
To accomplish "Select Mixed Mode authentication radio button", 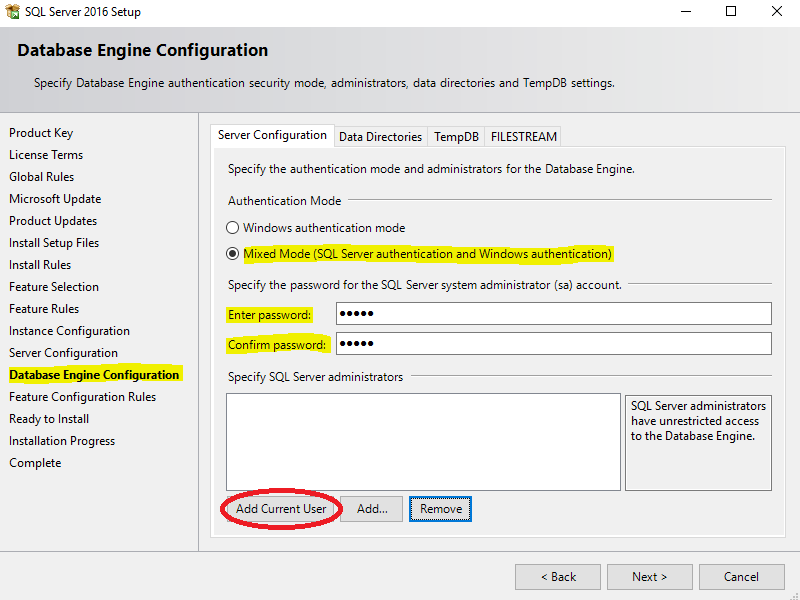I will click(232, 254).
